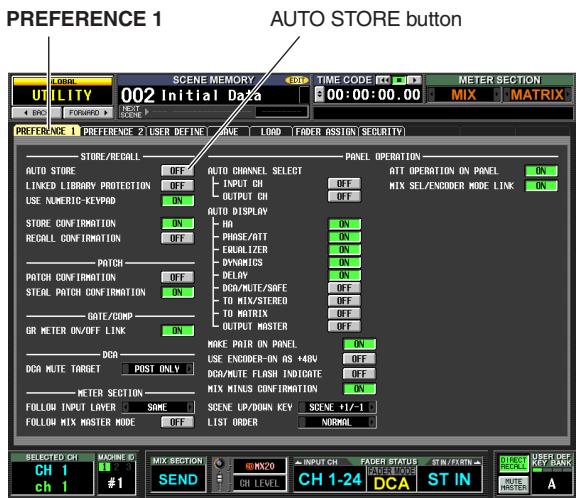Click the right arrow beside MIX meter
The height and width of the screenshot is (498, 579).
point(497,95)
